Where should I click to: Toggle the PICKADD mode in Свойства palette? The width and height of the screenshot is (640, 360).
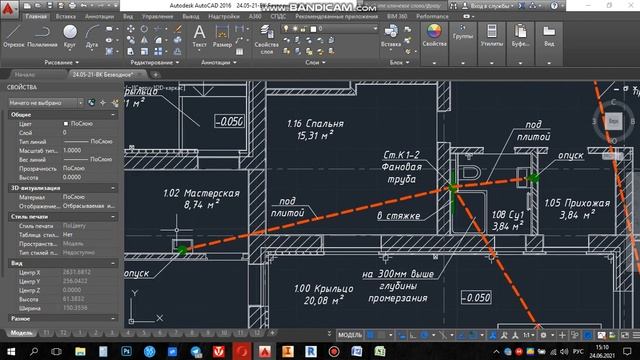click(x=91, y=103)
